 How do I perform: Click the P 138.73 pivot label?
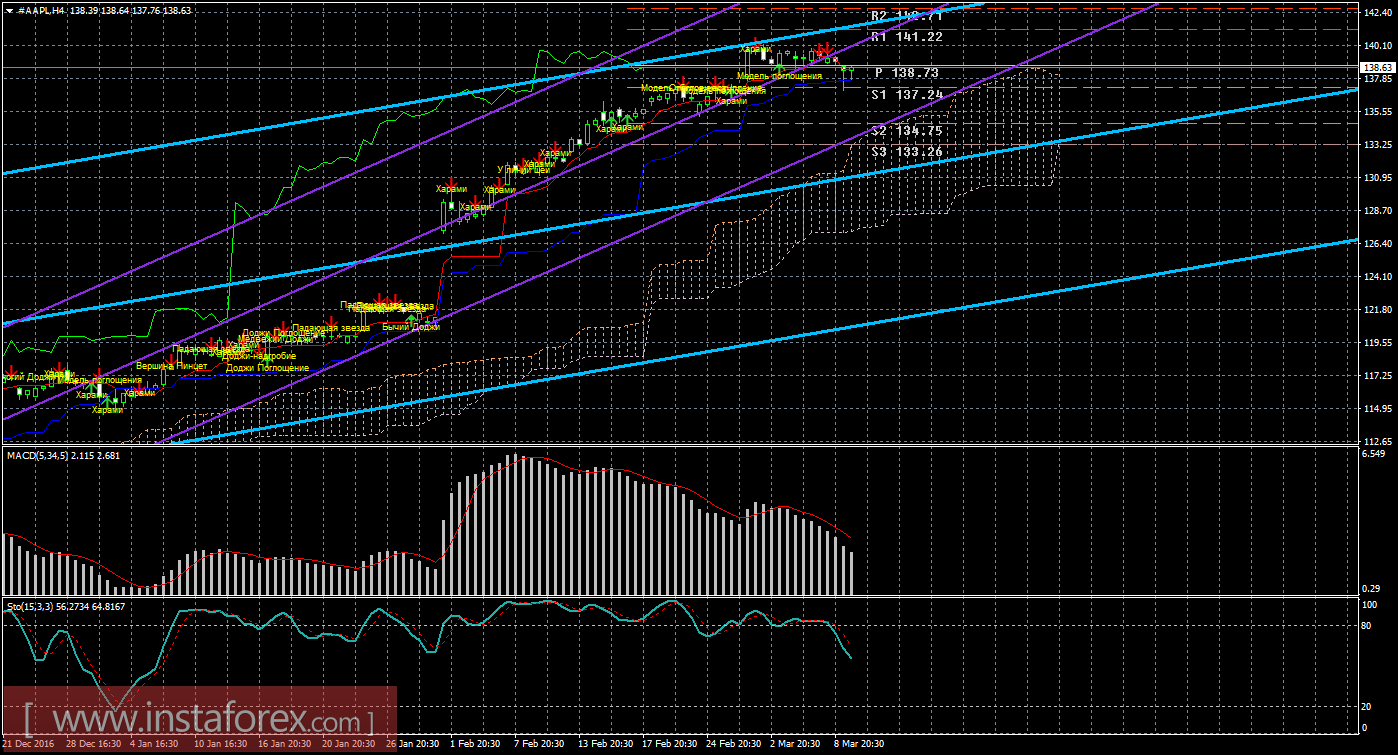pos(907,73)
